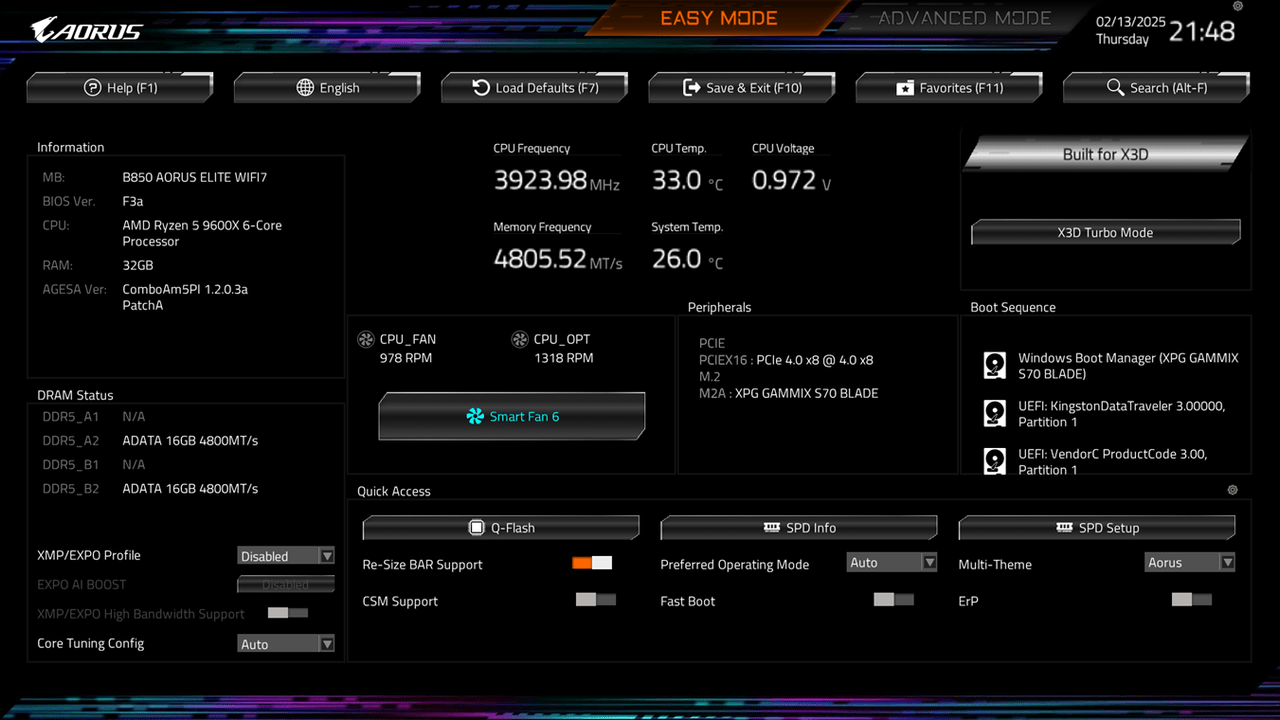Viewport: 1280px width, 720px height.
Task: Open Favorites with the star icon
Action: (948, 87)
